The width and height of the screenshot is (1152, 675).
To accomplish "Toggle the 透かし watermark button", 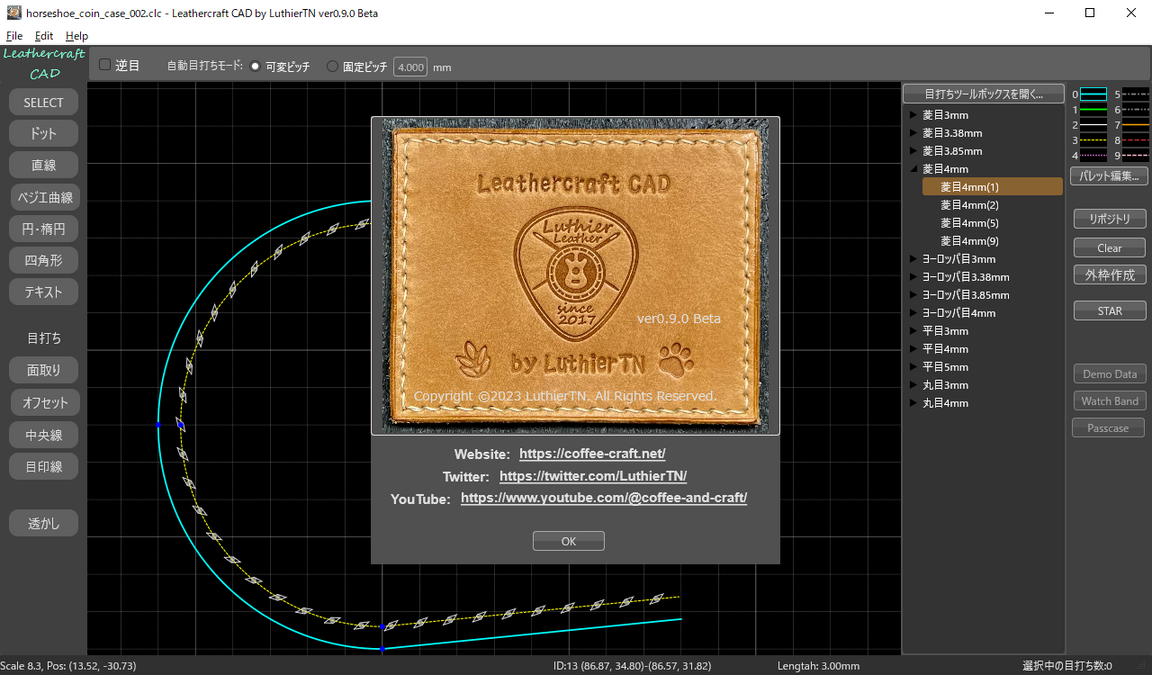I will pos(43,523).
